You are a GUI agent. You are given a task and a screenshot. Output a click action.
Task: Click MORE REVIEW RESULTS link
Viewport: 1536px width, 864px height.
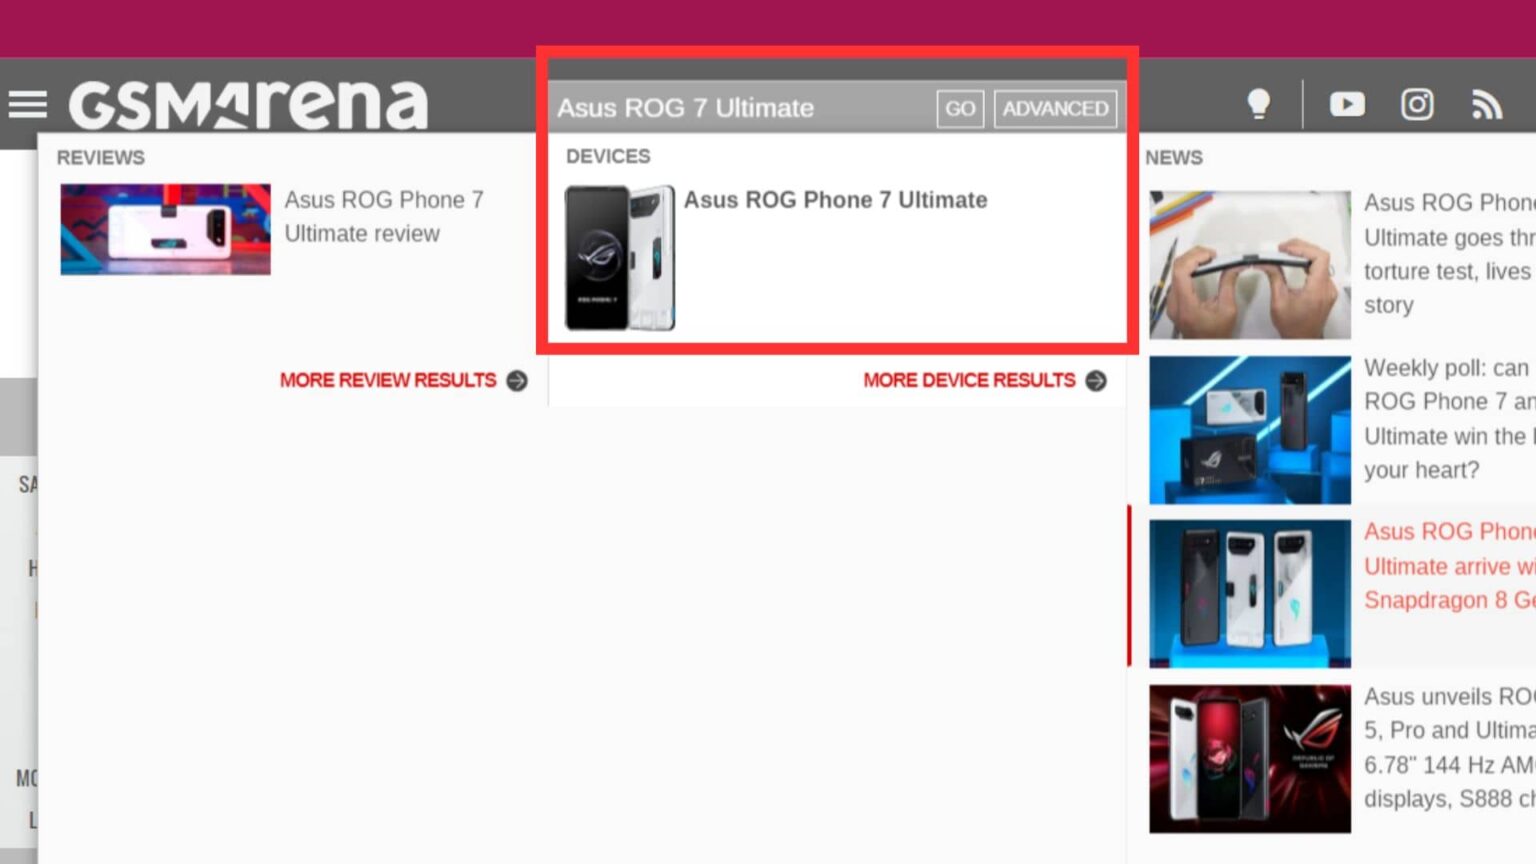(388, 381)
